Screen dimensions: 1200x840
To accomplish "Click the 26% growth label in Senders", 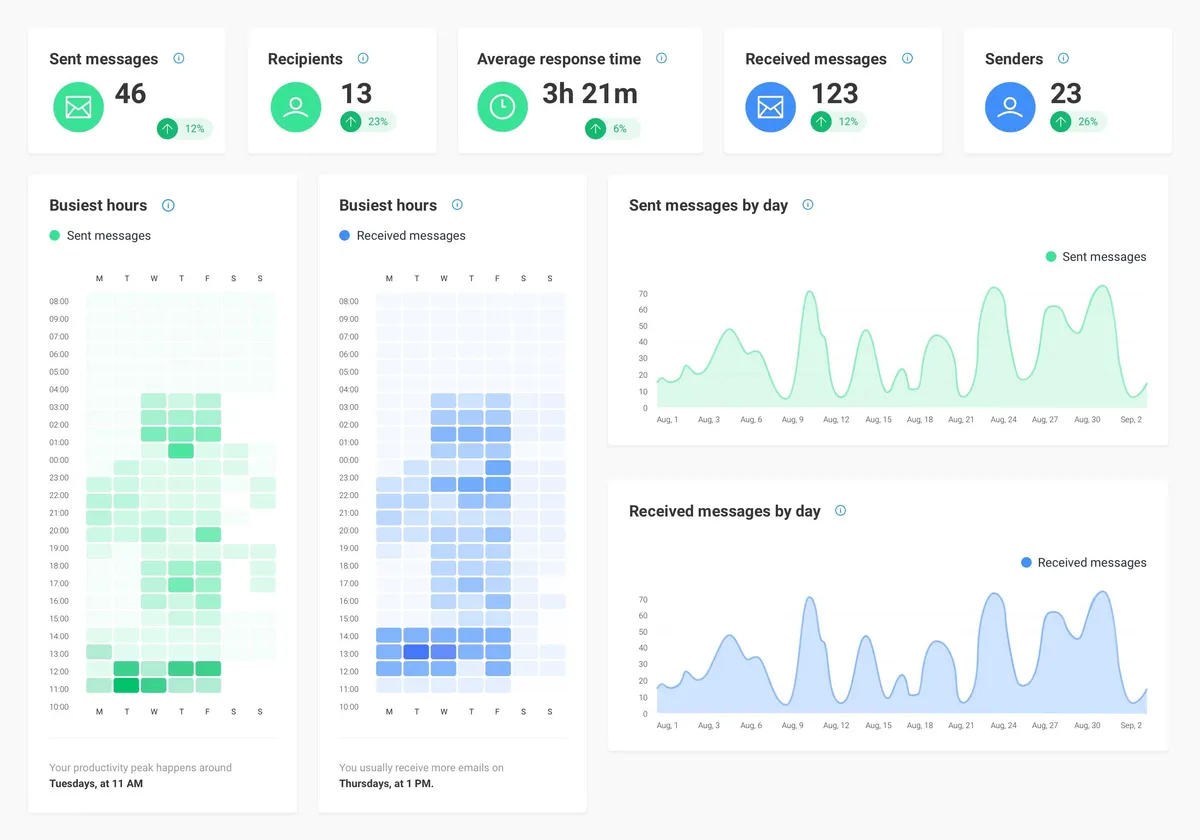I will point(1088,122).
